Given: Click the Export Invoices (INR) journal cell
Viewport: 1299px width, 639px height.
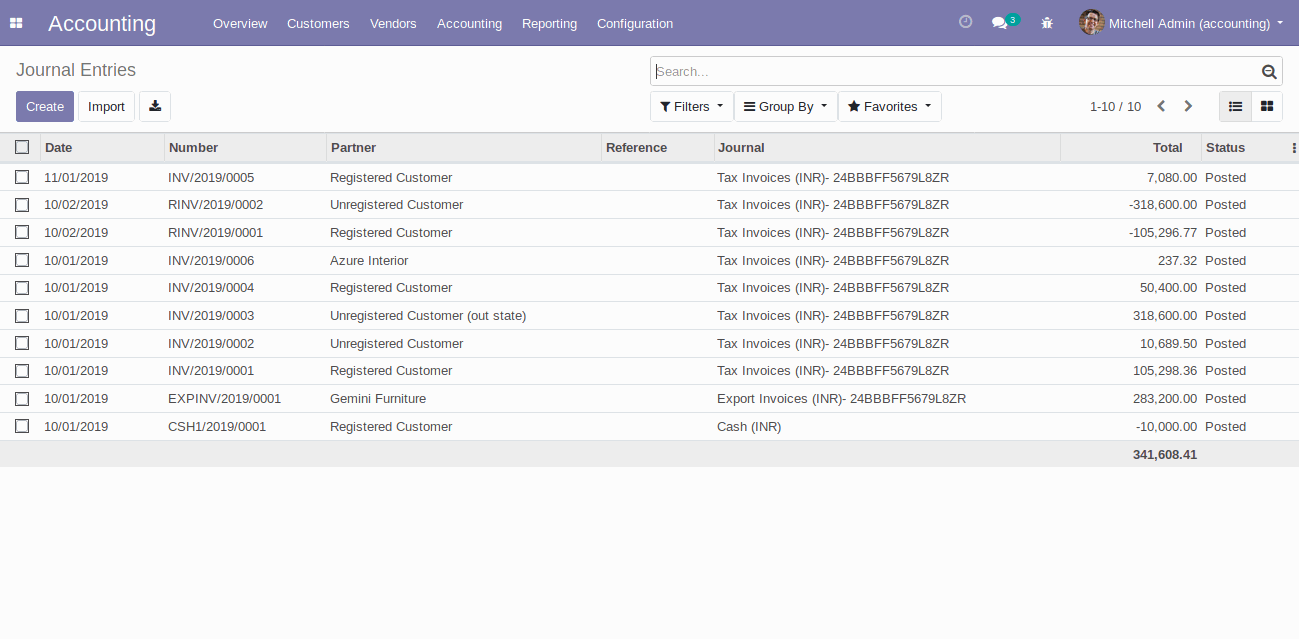Looking at the screenshot, I should (841, 399).
